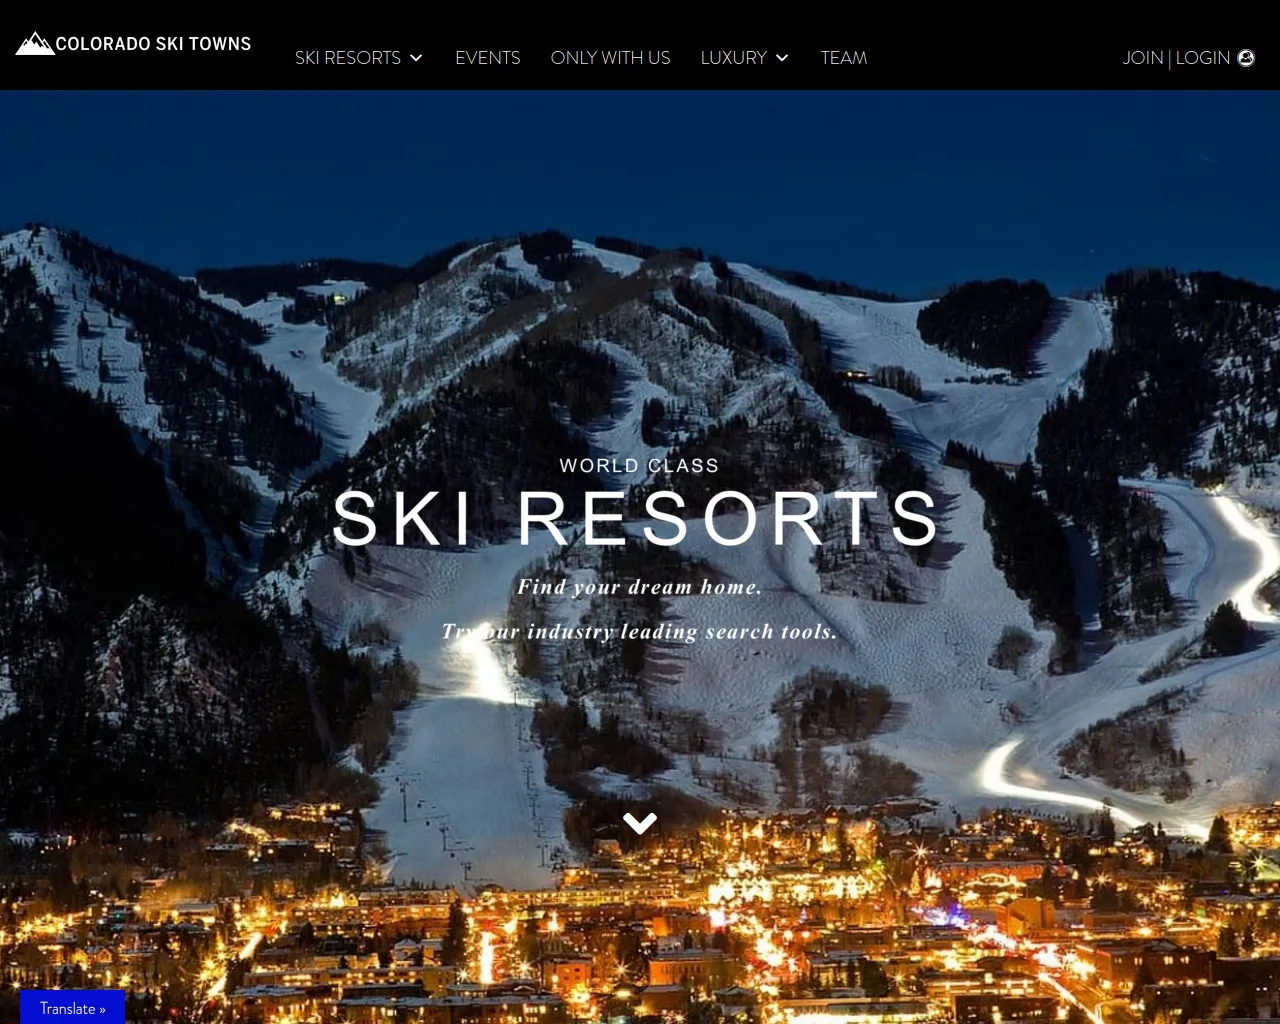Image resolution: width=1280 pixels, height=1024 pixels.
Task: Click the JOIN link
Action: click(x=1143, y=58)
